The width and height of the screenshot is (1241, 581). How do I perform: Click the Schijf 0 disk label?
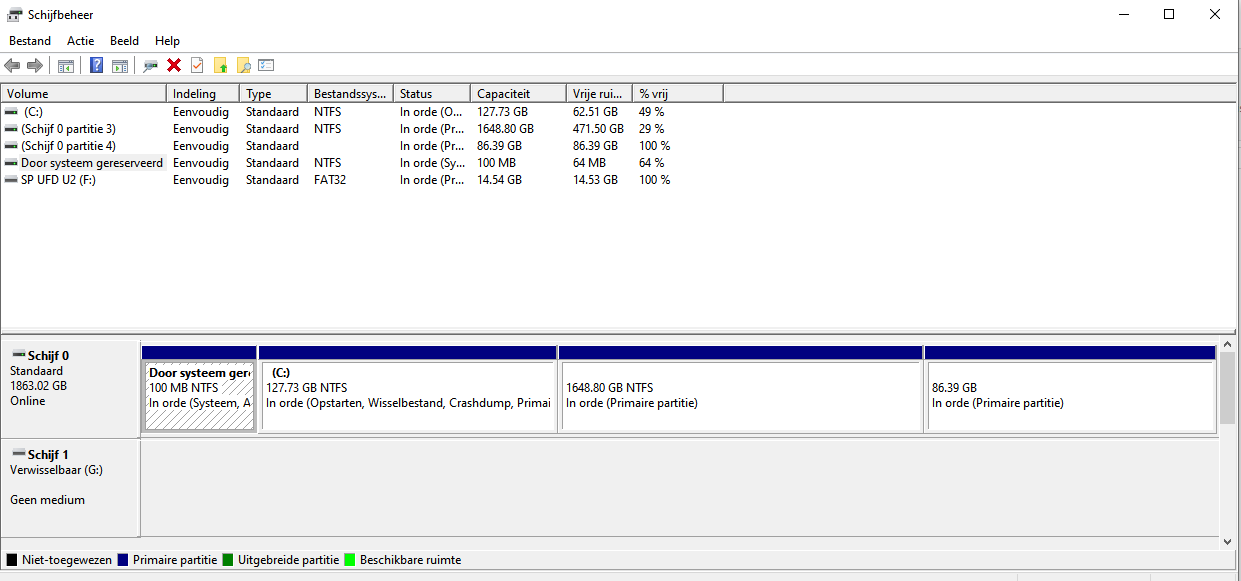click(x=48, y=355)
